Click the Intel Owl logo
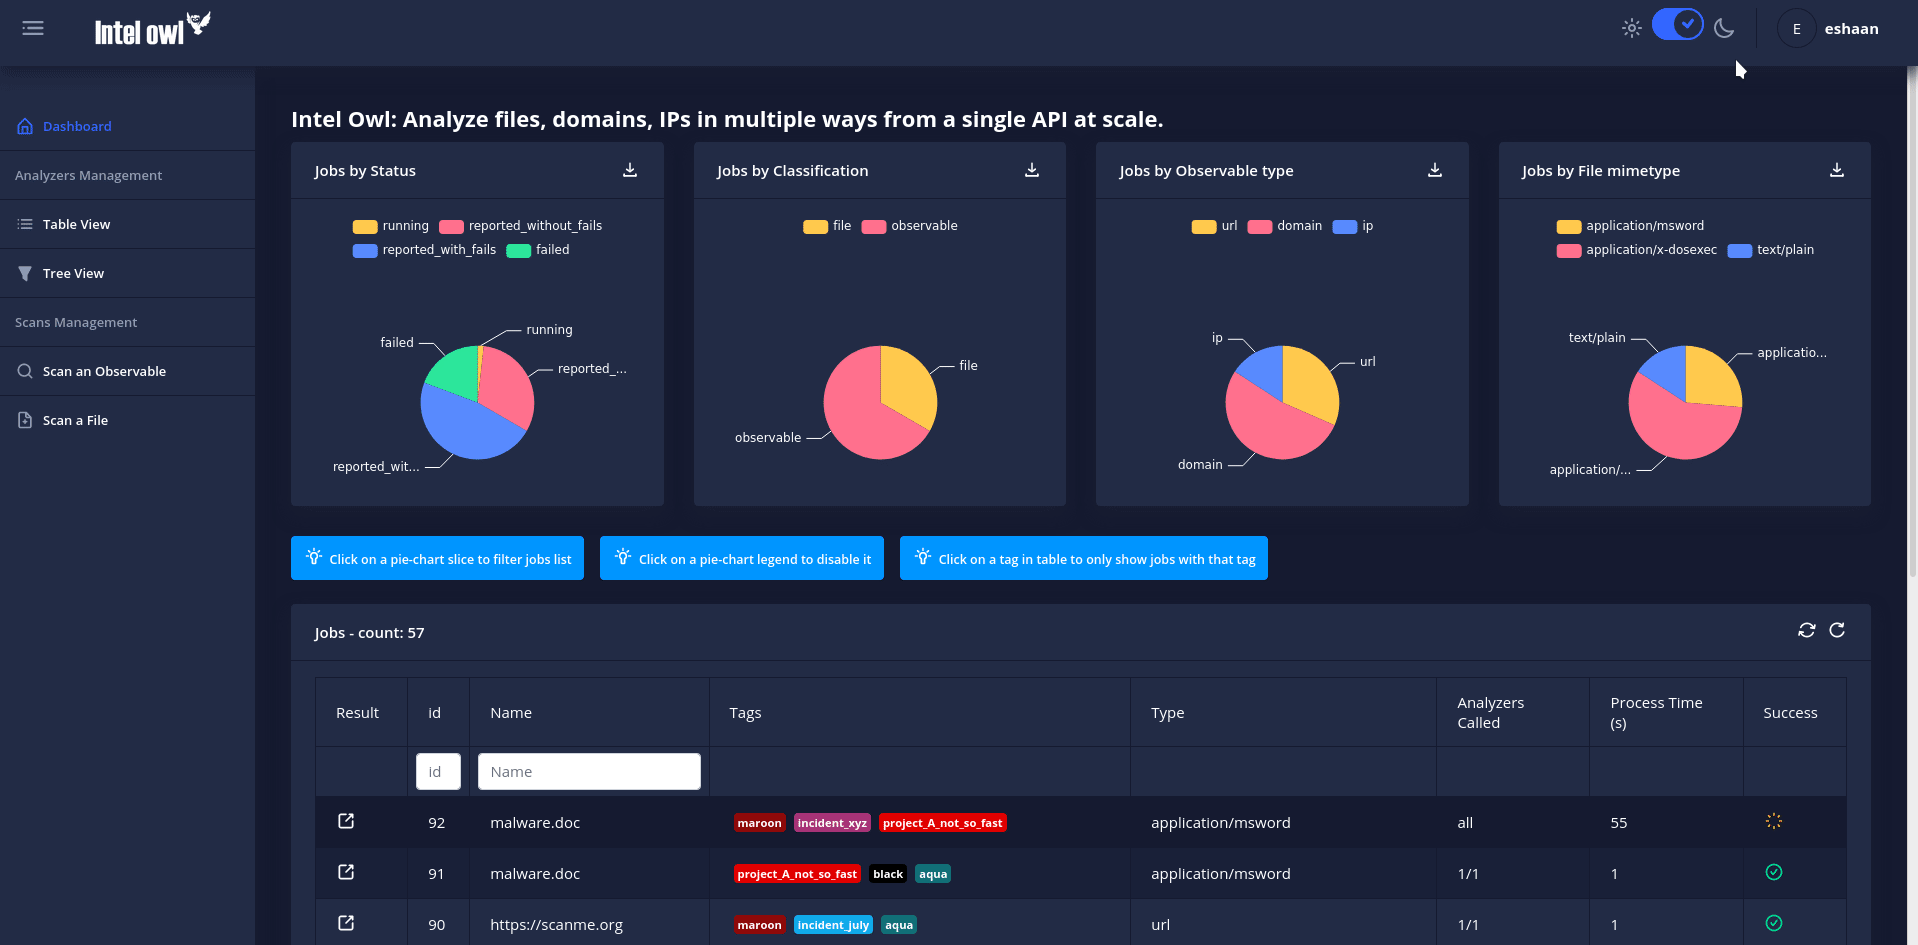 coord(152,29)
